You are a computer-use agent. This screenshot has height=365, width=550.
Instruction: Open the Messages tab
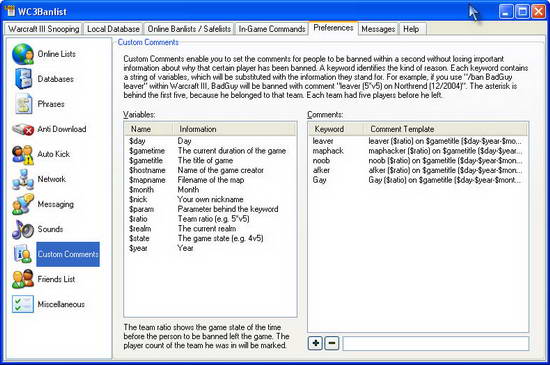pyautogui.click(x=378, y=29)
